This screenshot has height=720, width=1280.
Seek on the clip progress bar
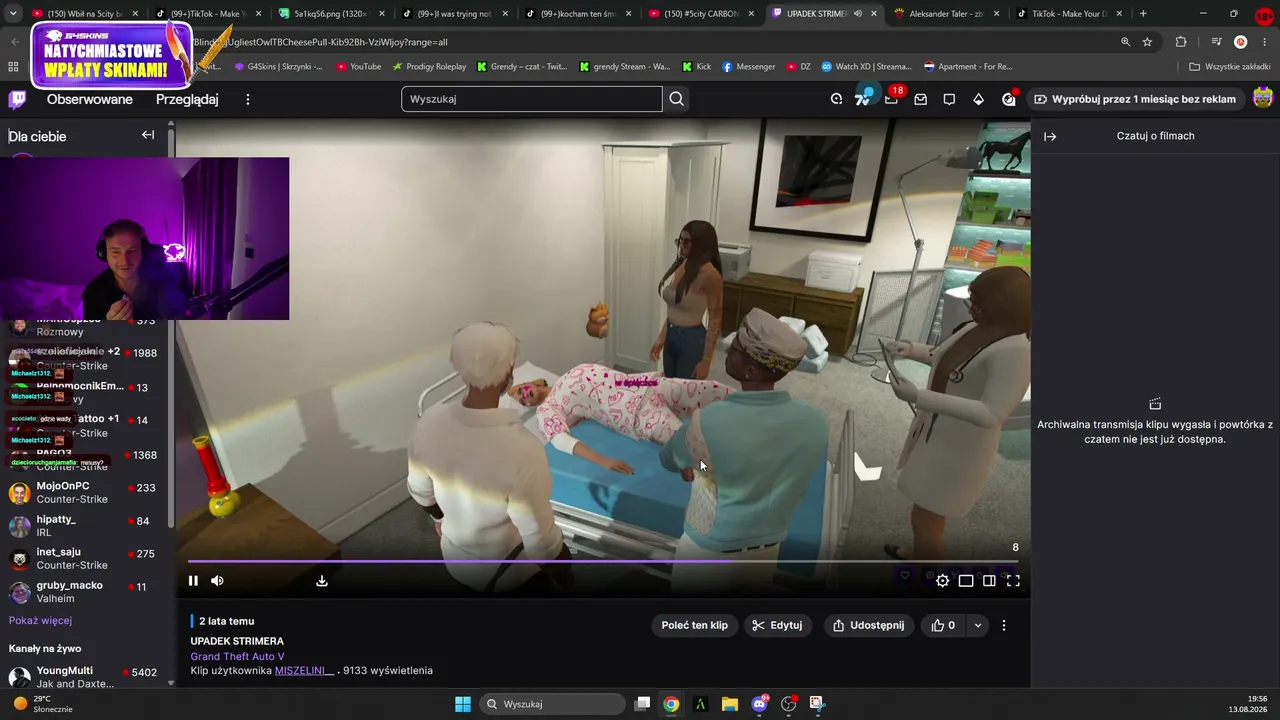[x=603, y=561]
